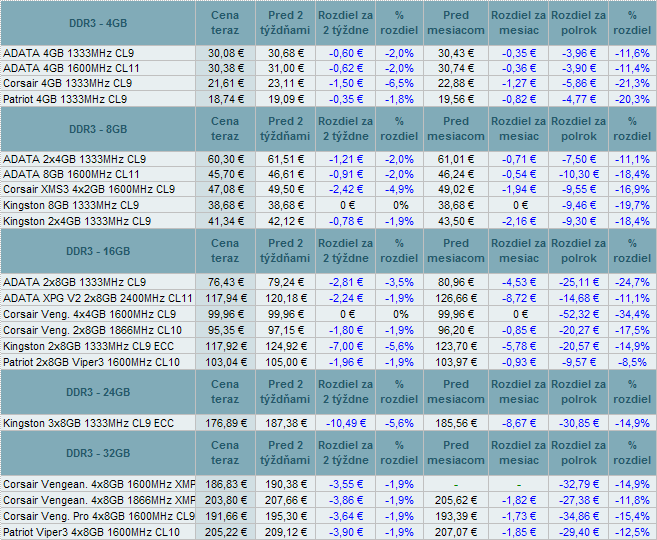Click the -12,5% cell in Patriot Viper3 4x8GB row

pyautogui.click(x=632, y=532)
